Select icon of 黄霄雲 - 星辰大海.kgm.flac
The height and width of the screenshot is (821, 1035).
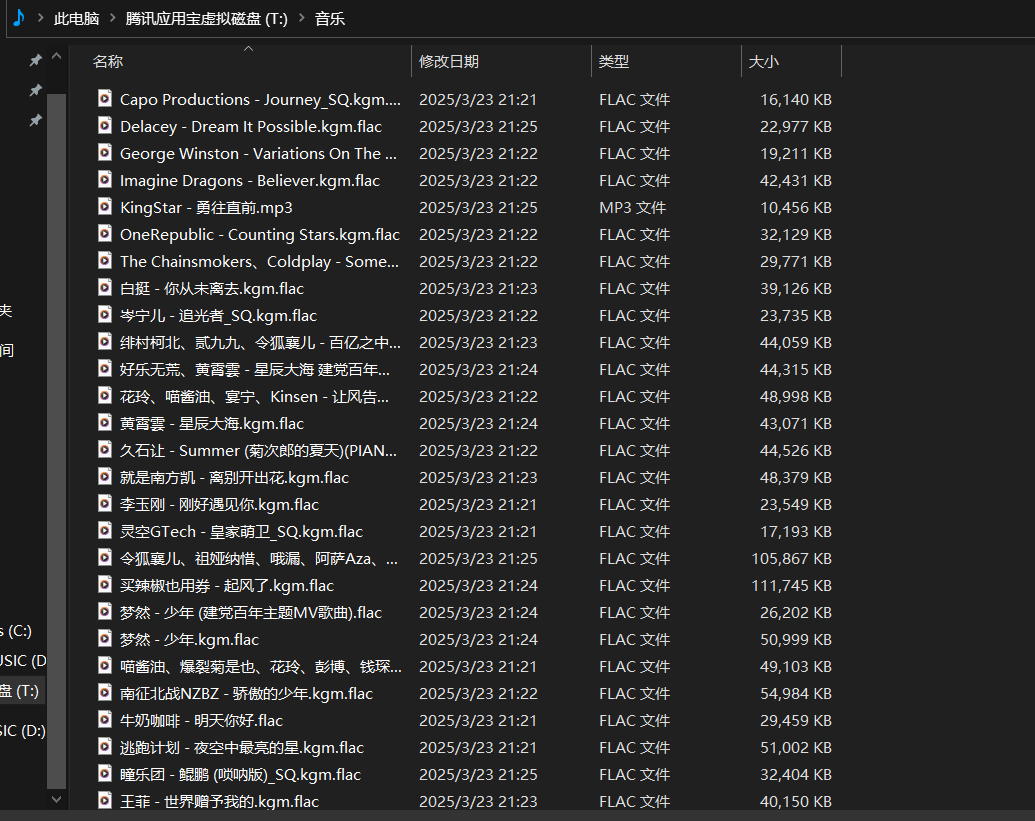pyautogui.click(x=104, y=423)
